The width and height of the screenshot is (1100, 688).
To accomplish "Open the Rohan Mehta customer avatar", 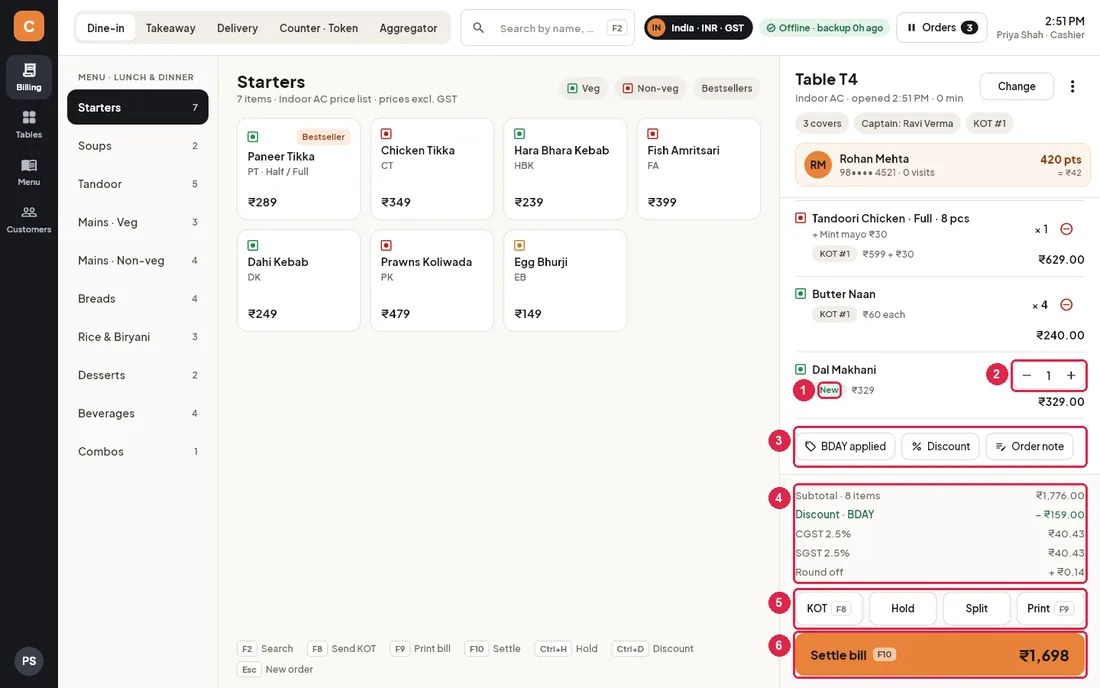I will point(818,165).
